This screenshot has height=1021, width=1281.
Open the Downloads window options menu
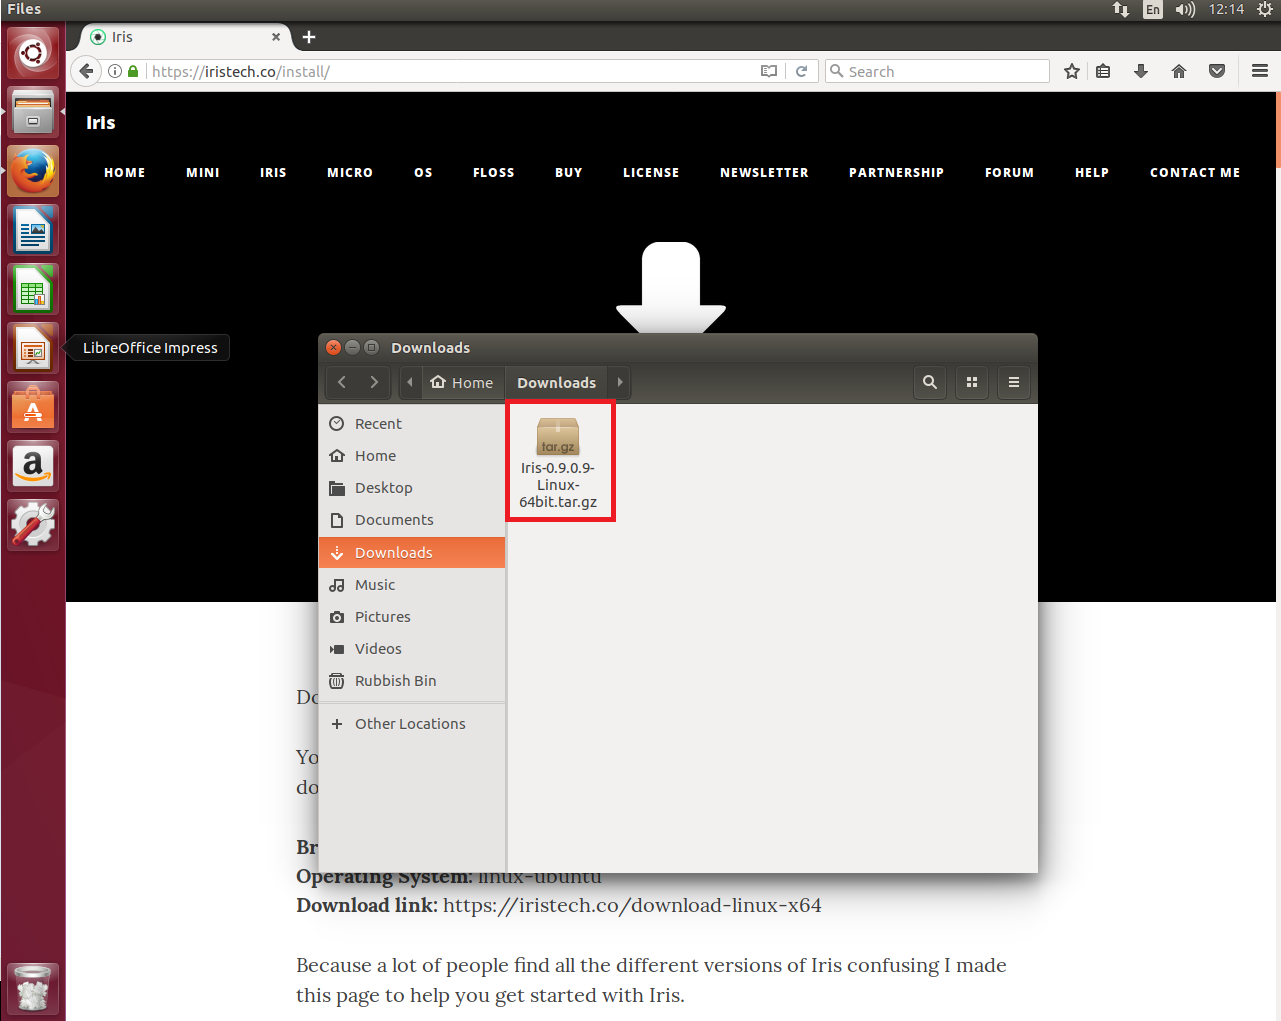click(1014, 382)
